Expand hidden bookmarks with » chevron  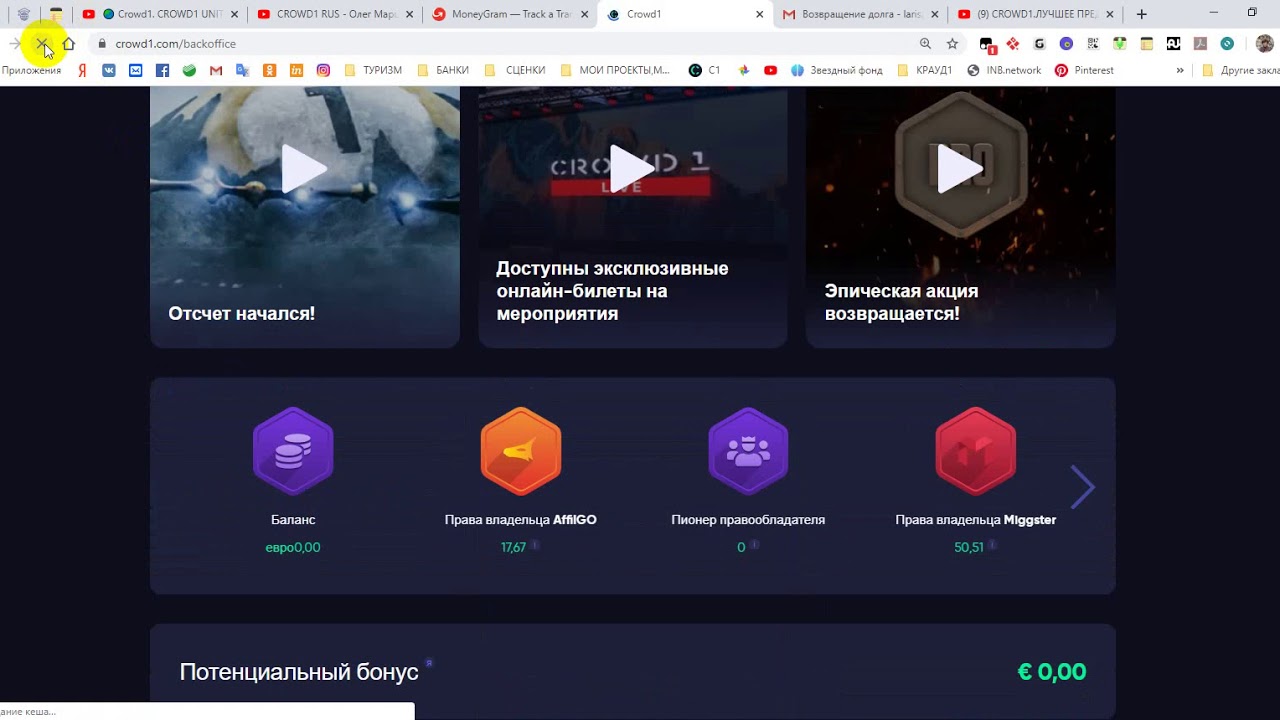[1180, 70]
